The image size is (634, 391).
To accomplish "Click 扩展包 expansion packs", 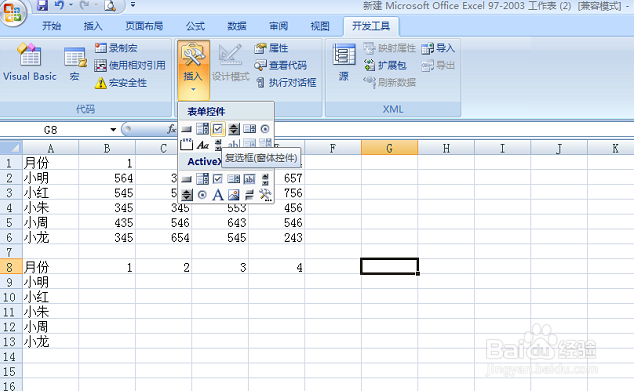I will pos(385,65).
